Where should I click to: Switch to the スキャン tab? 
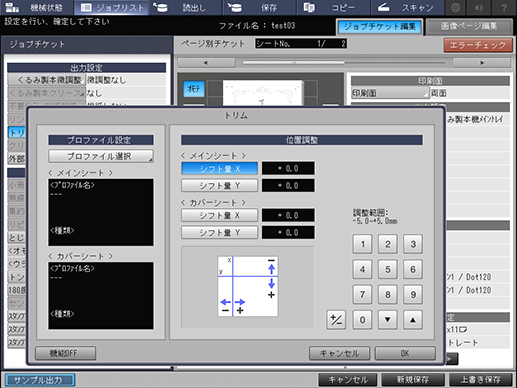pyautogui.click(x=407, y=7)
